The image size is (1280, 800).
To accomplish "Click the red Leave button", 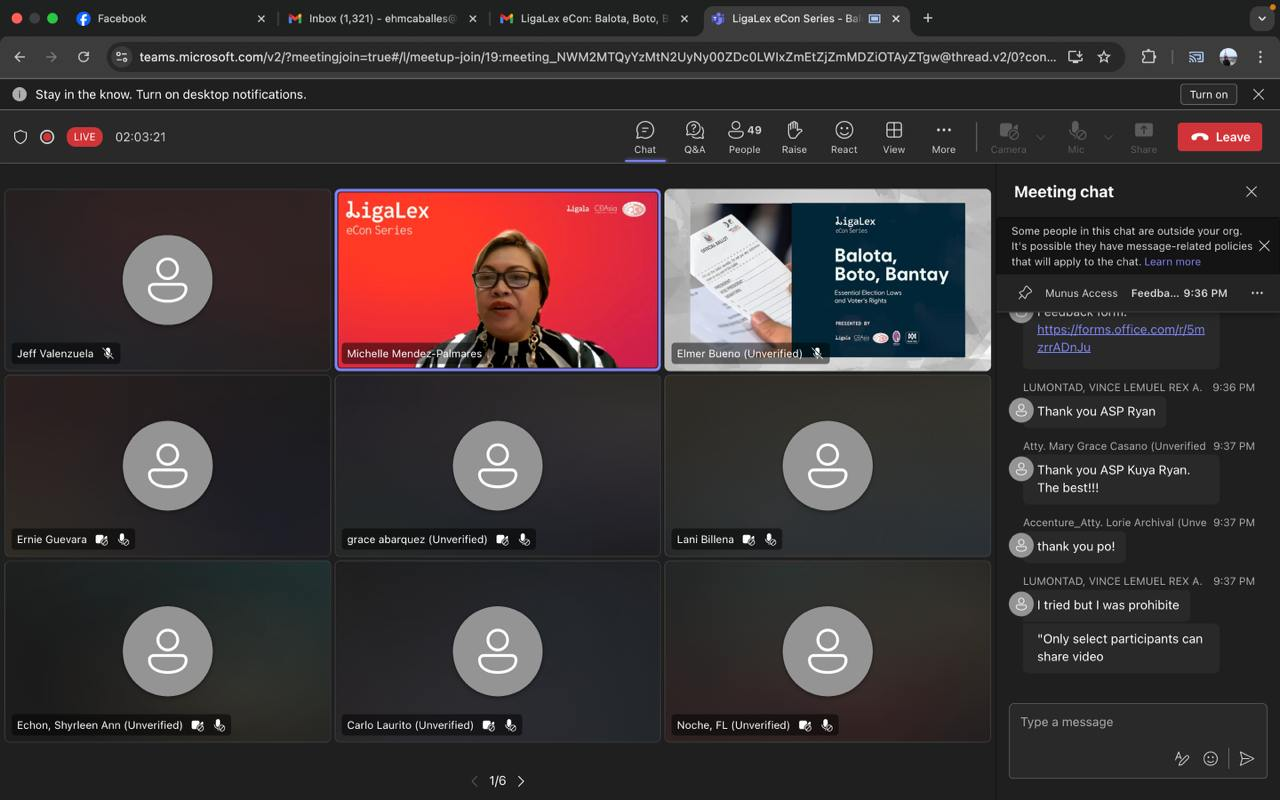I will (x=1219, y=137).
